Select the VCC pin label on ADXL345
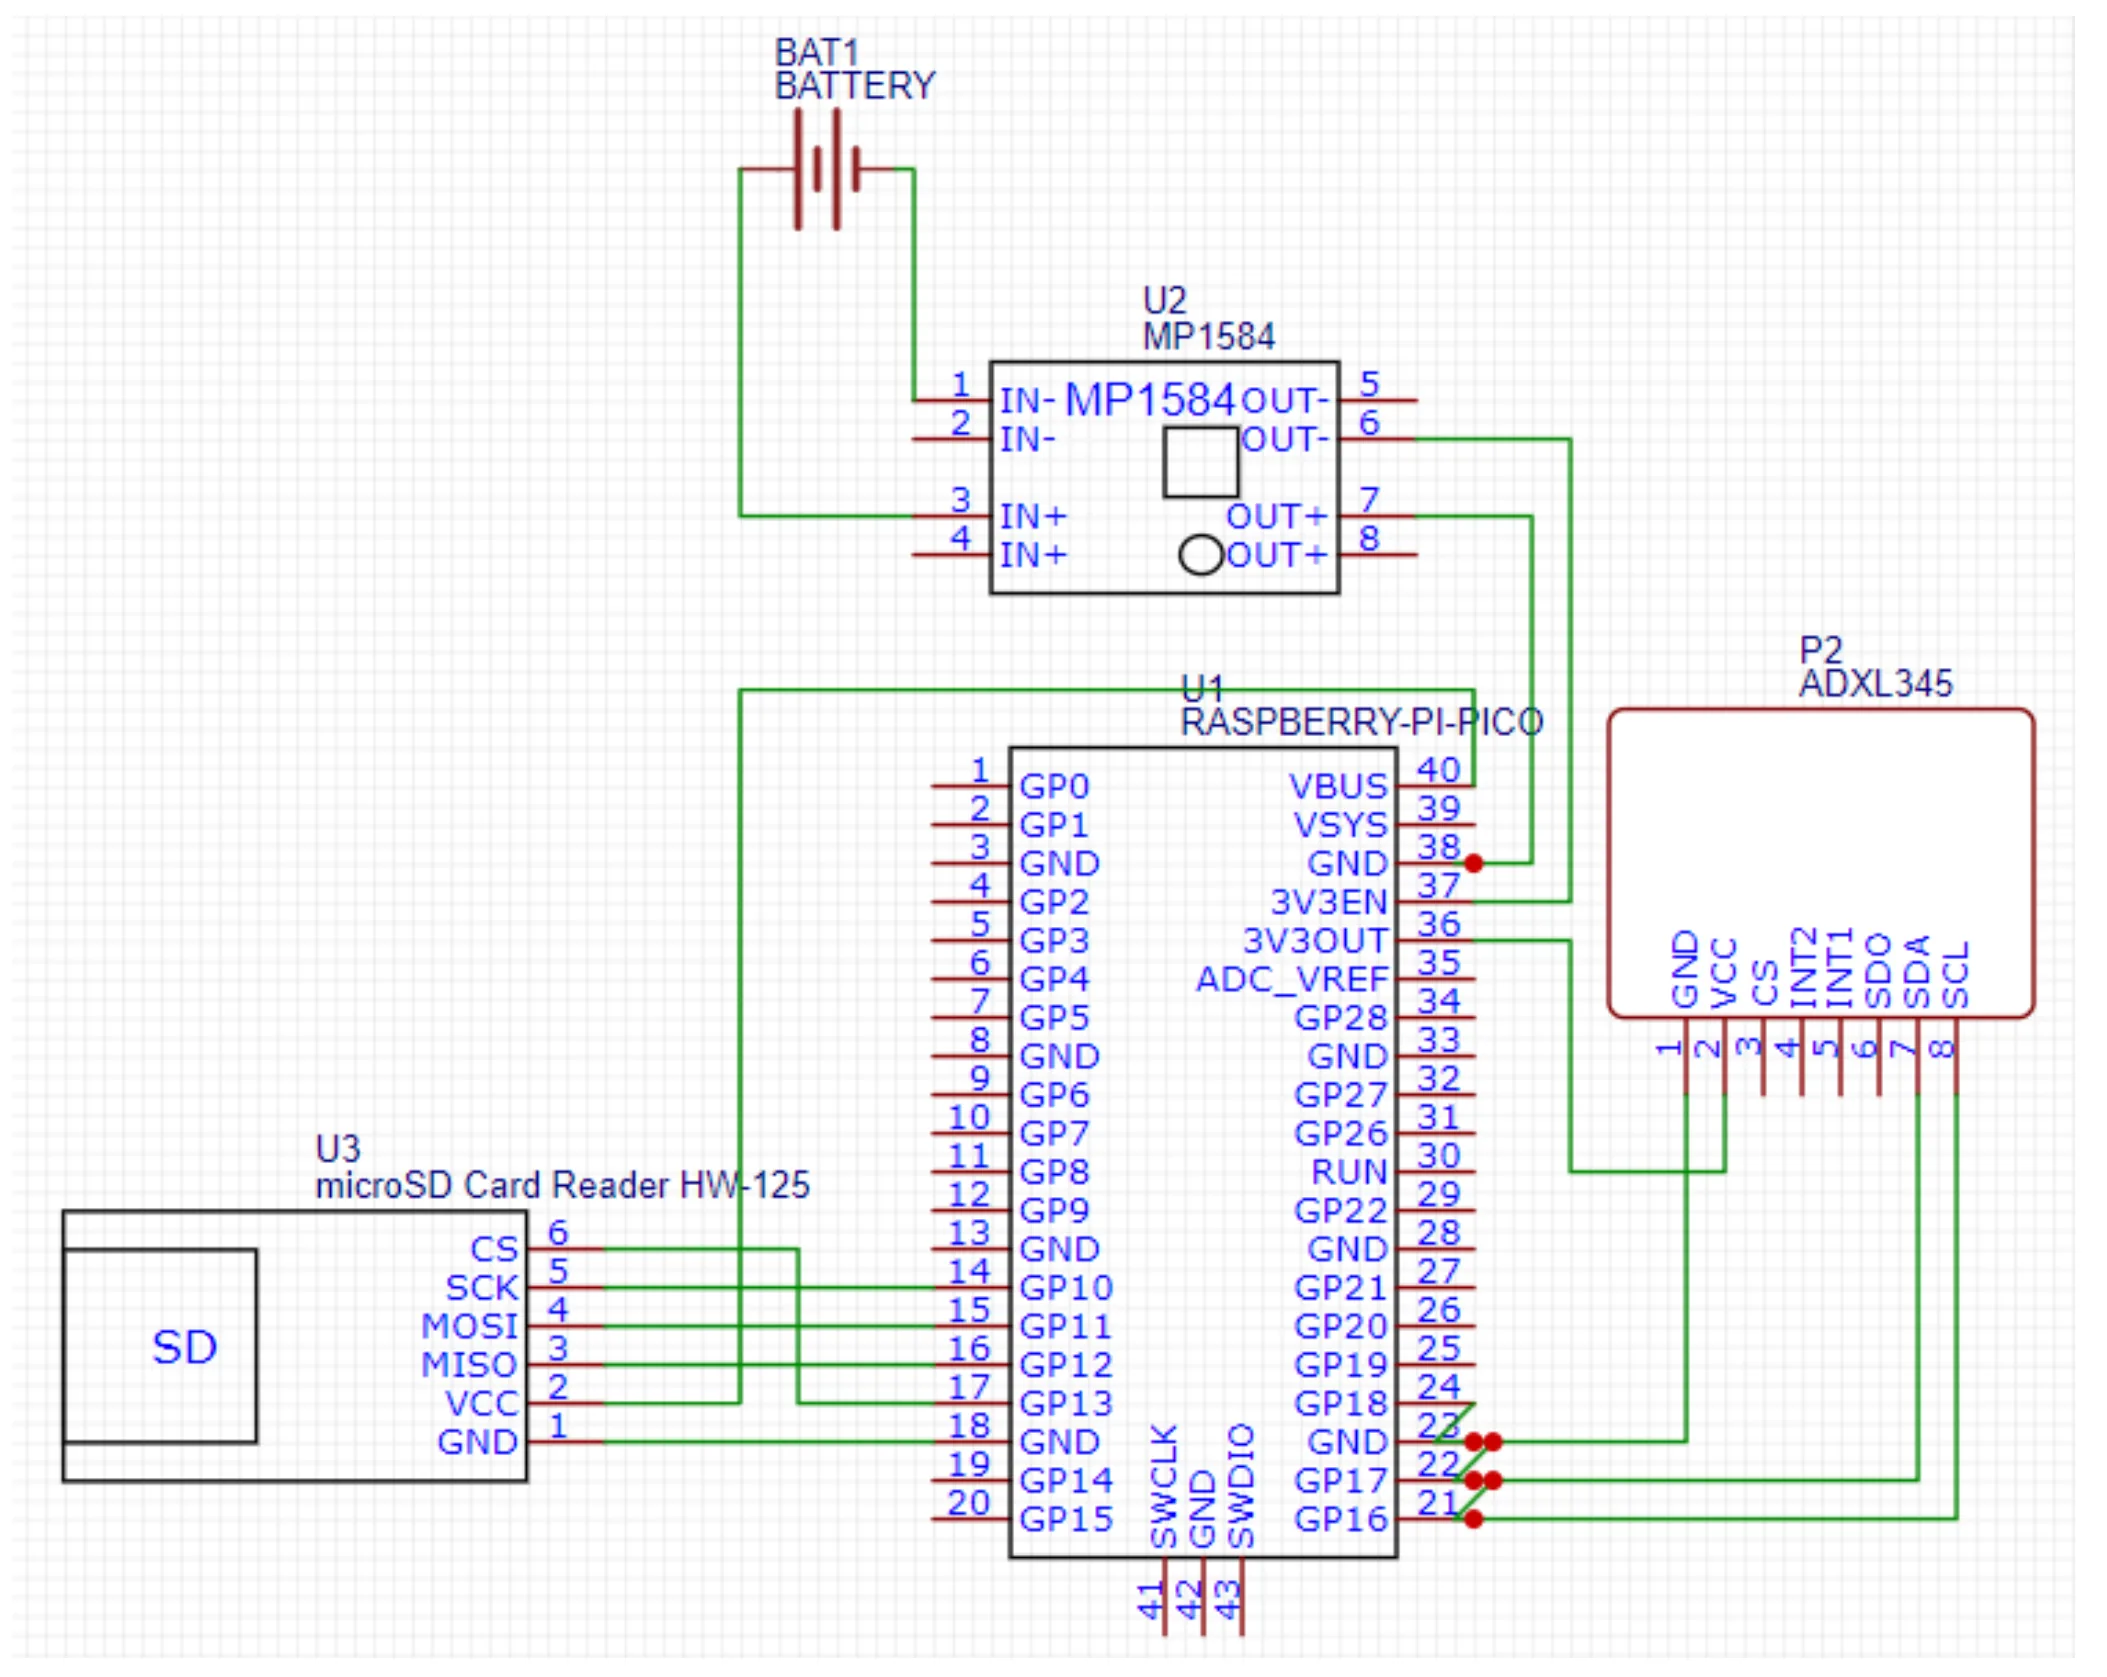The height and width of the screenshot is (1677, 2107). [x=1723, y=972]
